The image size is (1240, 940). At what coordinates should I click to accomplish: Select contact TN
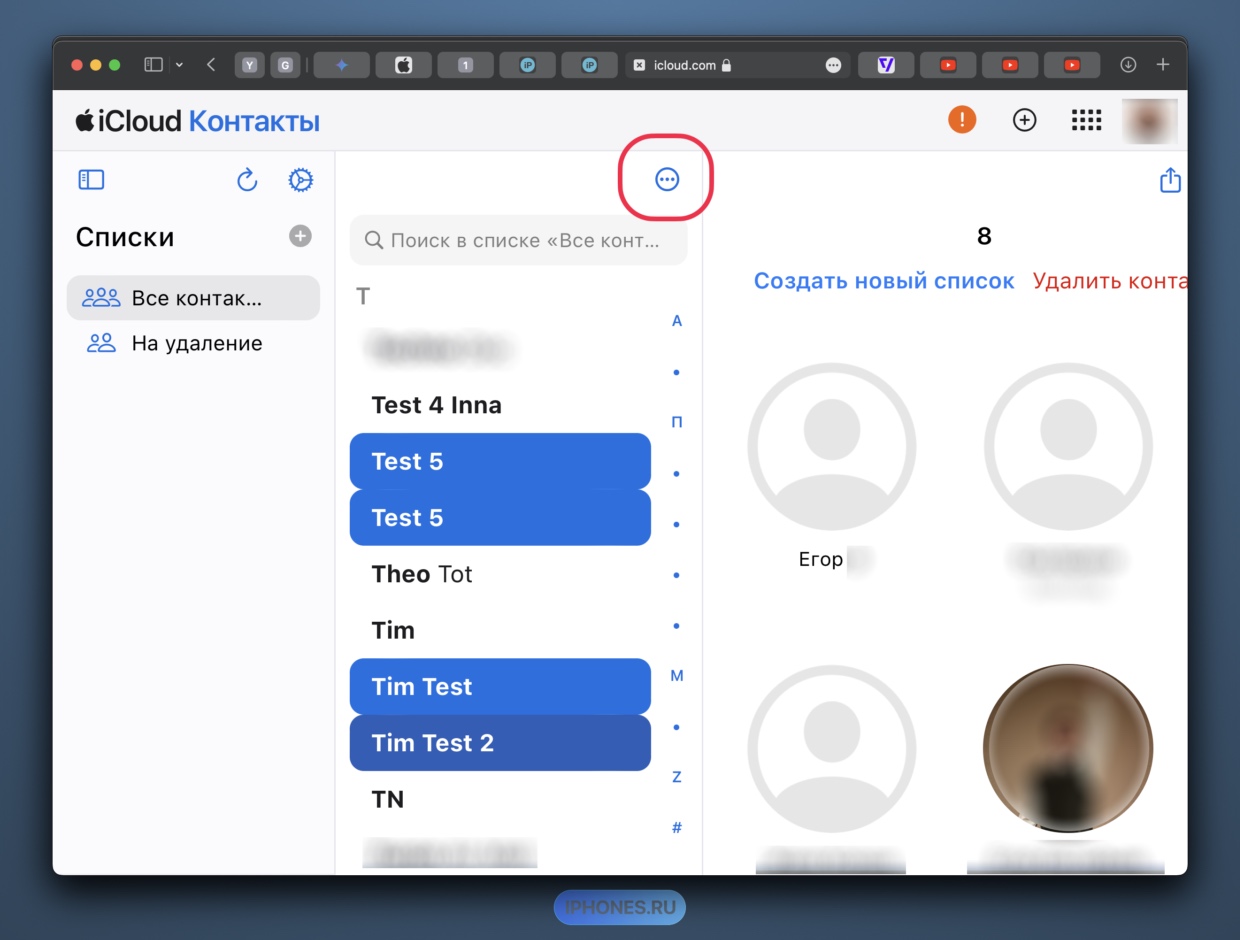pyautogui.click(x=500, y=799)
